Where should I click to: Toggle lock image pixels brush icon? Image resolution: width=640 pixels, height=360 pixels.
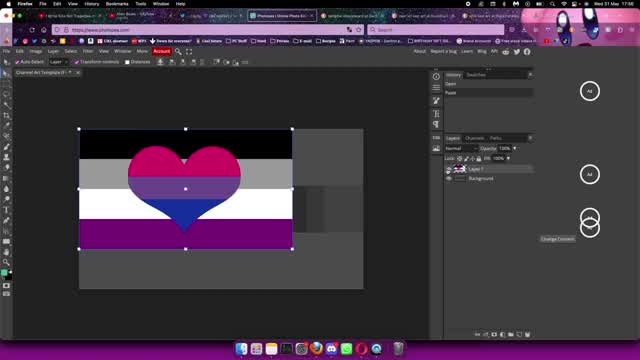(x=466, y=158)
